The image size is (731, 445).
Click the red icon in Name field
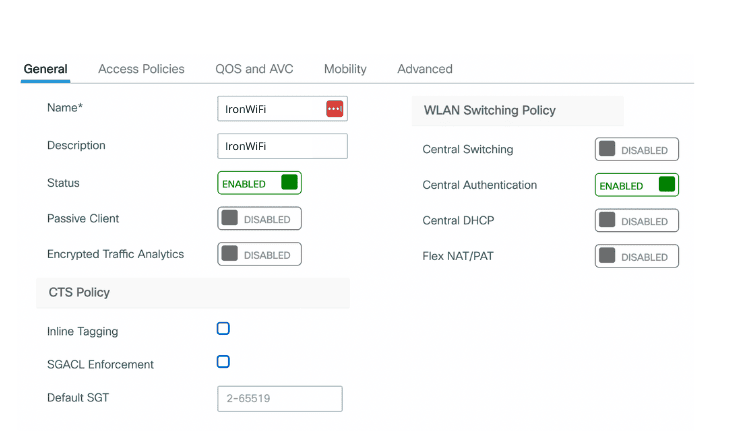tap(335, 108)
